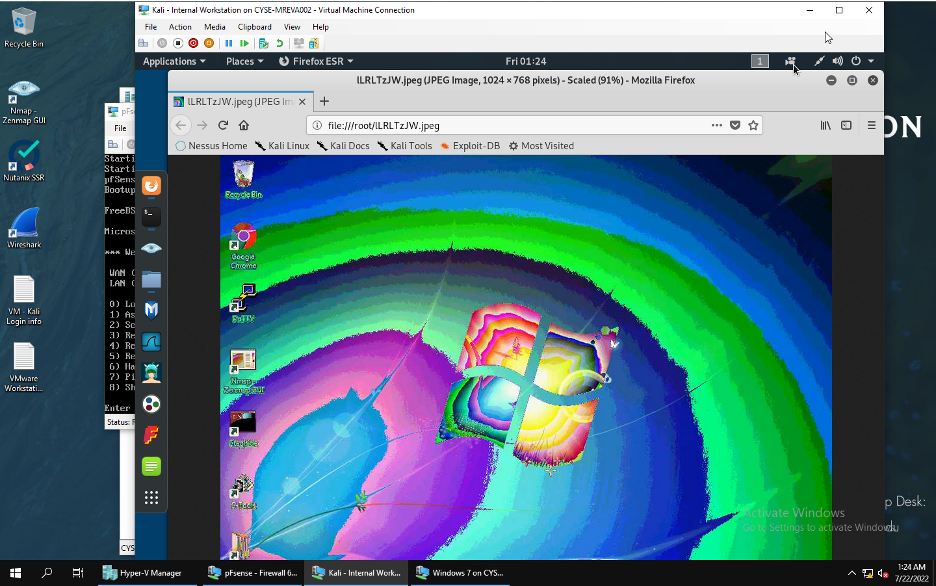This screenshot has height=586, width=936.
Task: Open the Firefox Library
Action: pos(825,125)
